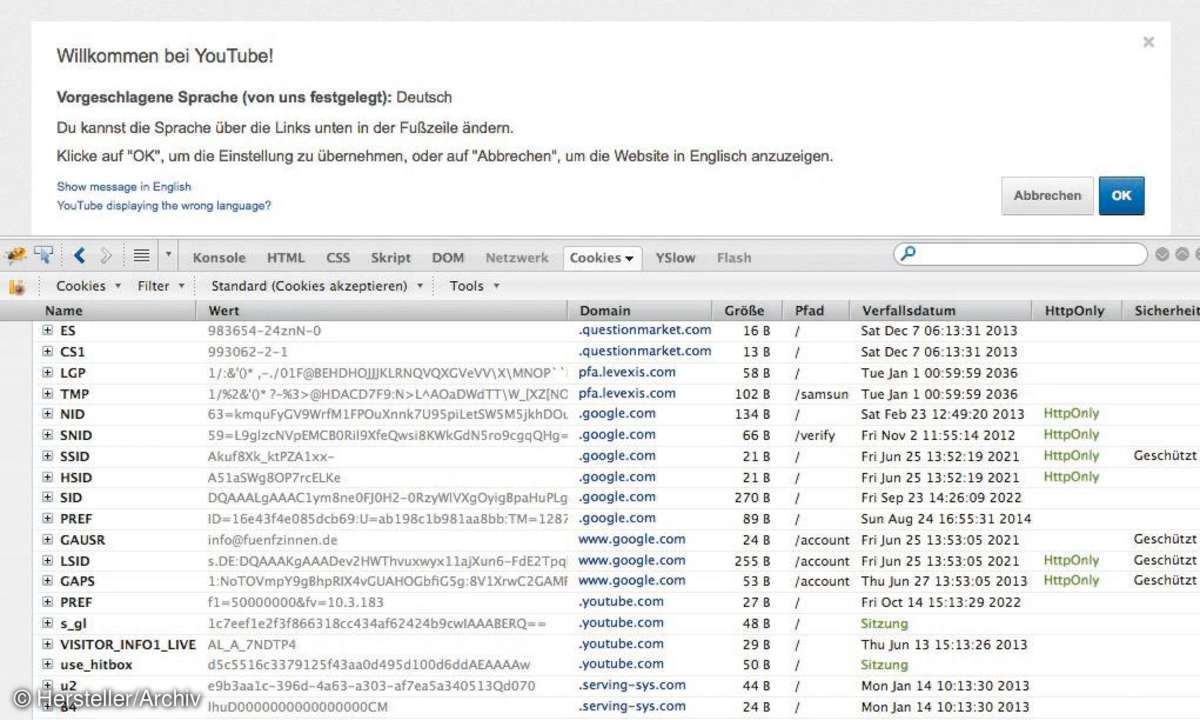This screenshot has width=1200, height=720.
Task: Click Sitzung expiry in use_hitbox row
Action: 884,665
